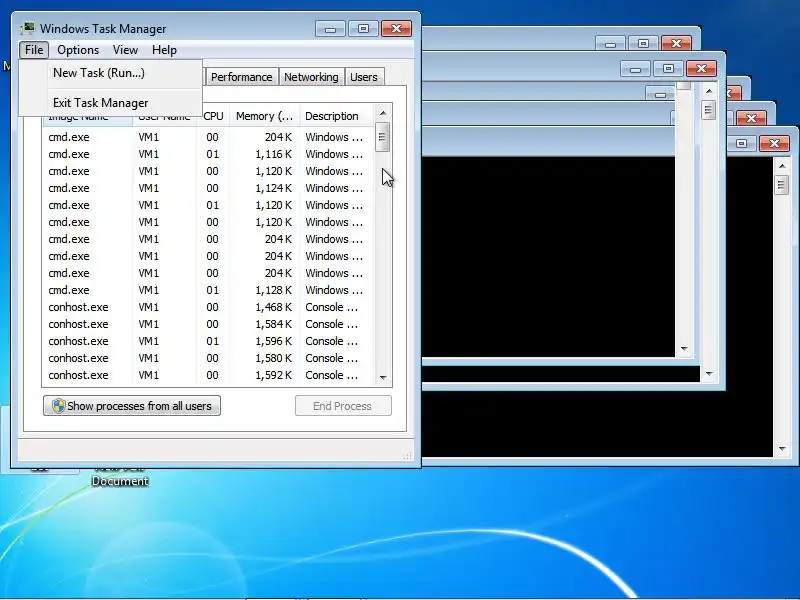Click process list scrollbar up arrow

383,113
